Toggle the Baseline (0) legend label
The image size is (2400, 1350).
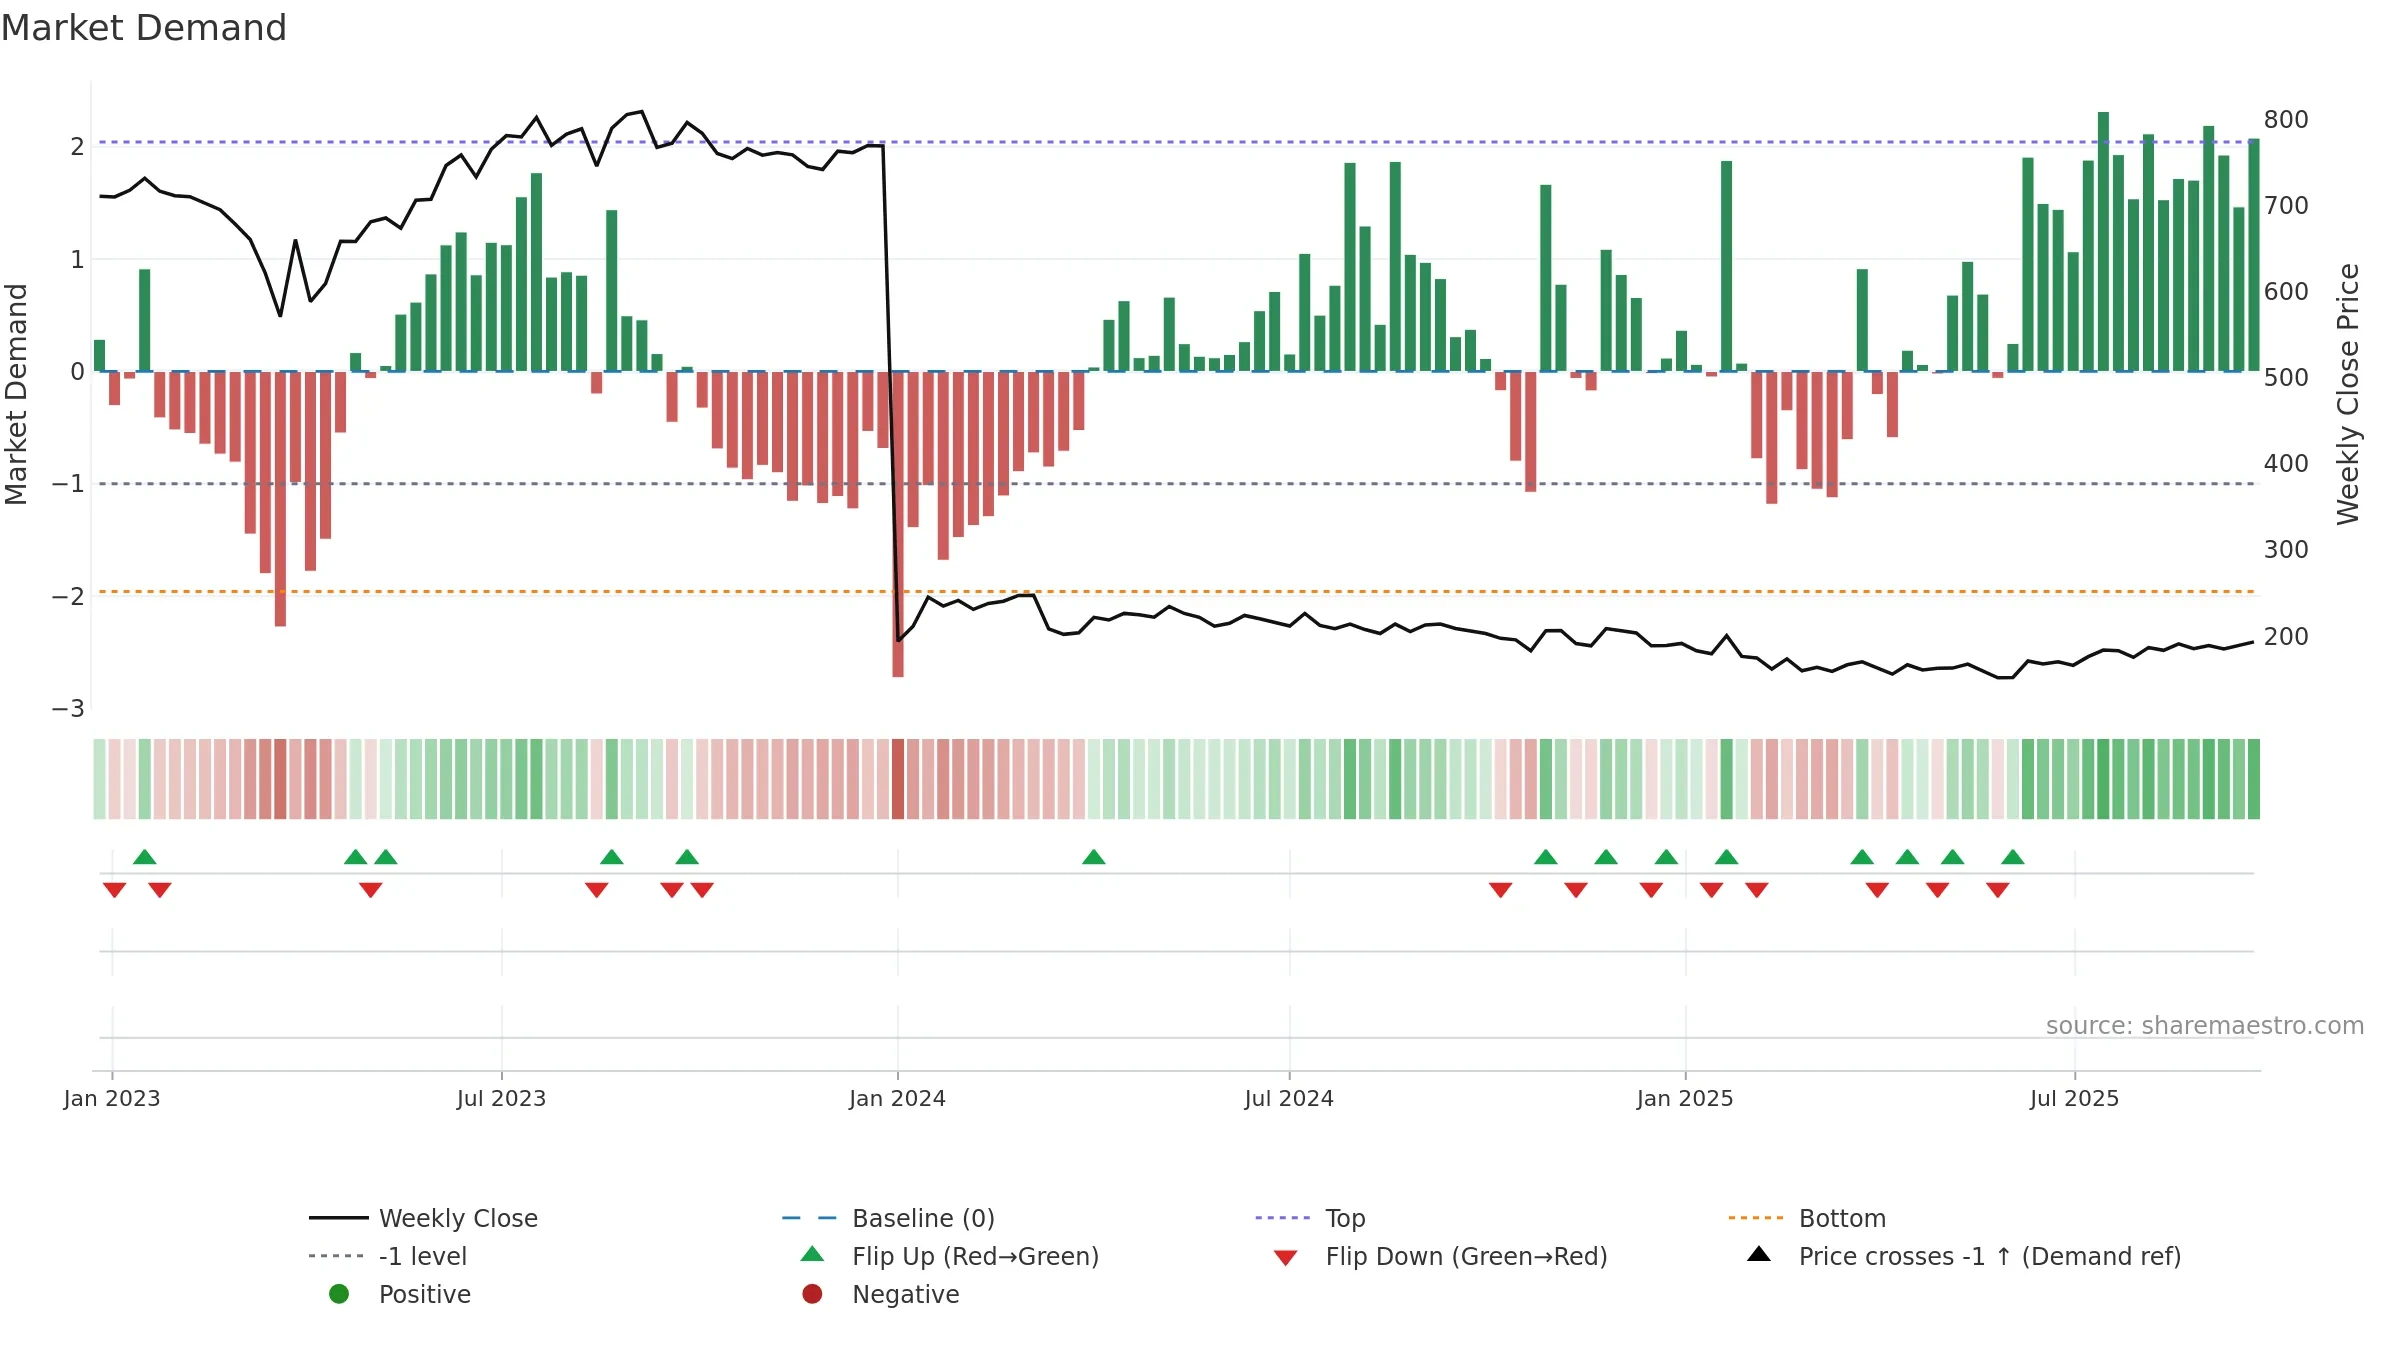pyautogui.click(x=923, y=1218)
